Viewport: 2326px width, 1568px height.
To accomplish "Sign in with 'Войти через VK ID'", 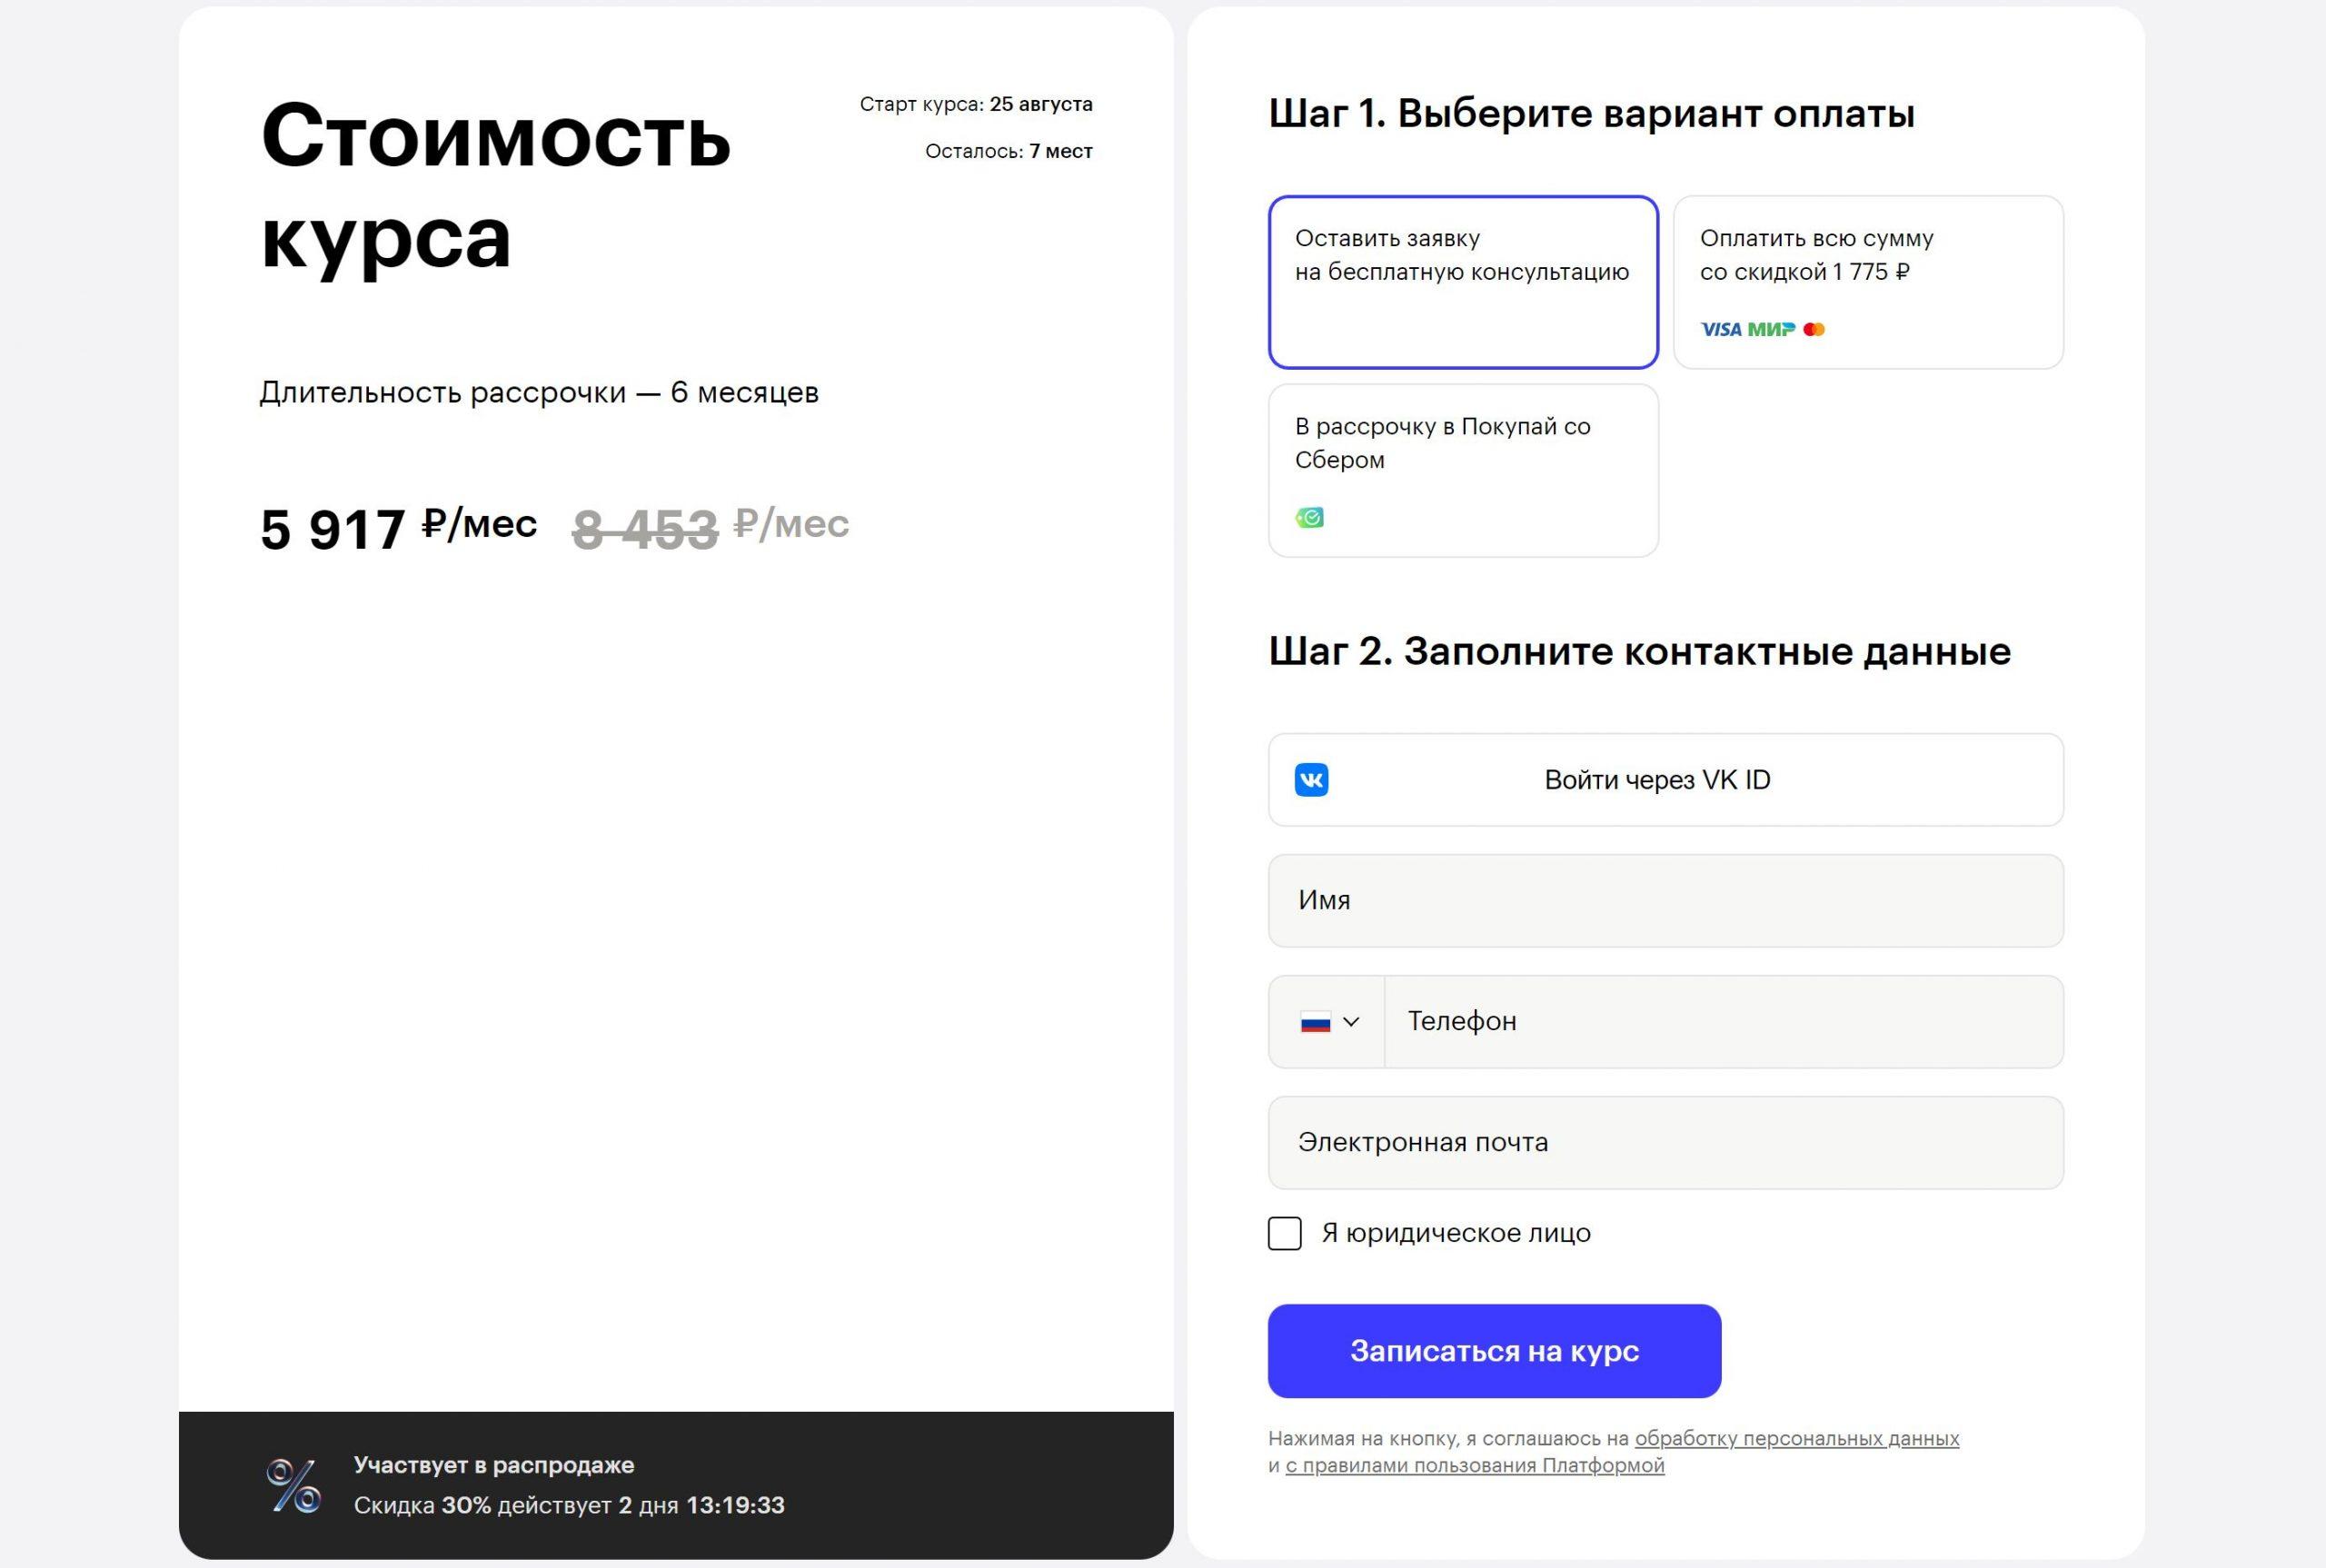I will [1665, 780].
